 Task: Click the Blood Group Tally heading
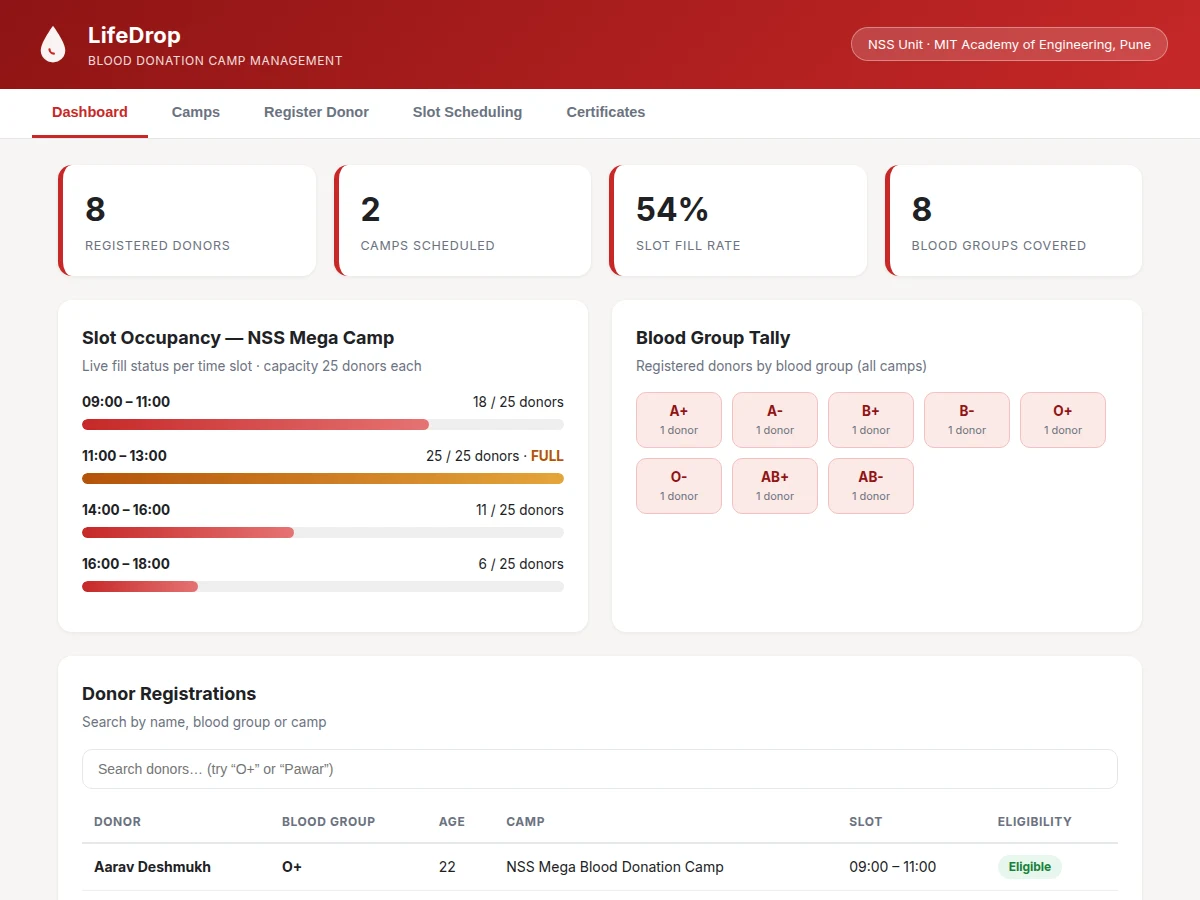click(713, 338)
